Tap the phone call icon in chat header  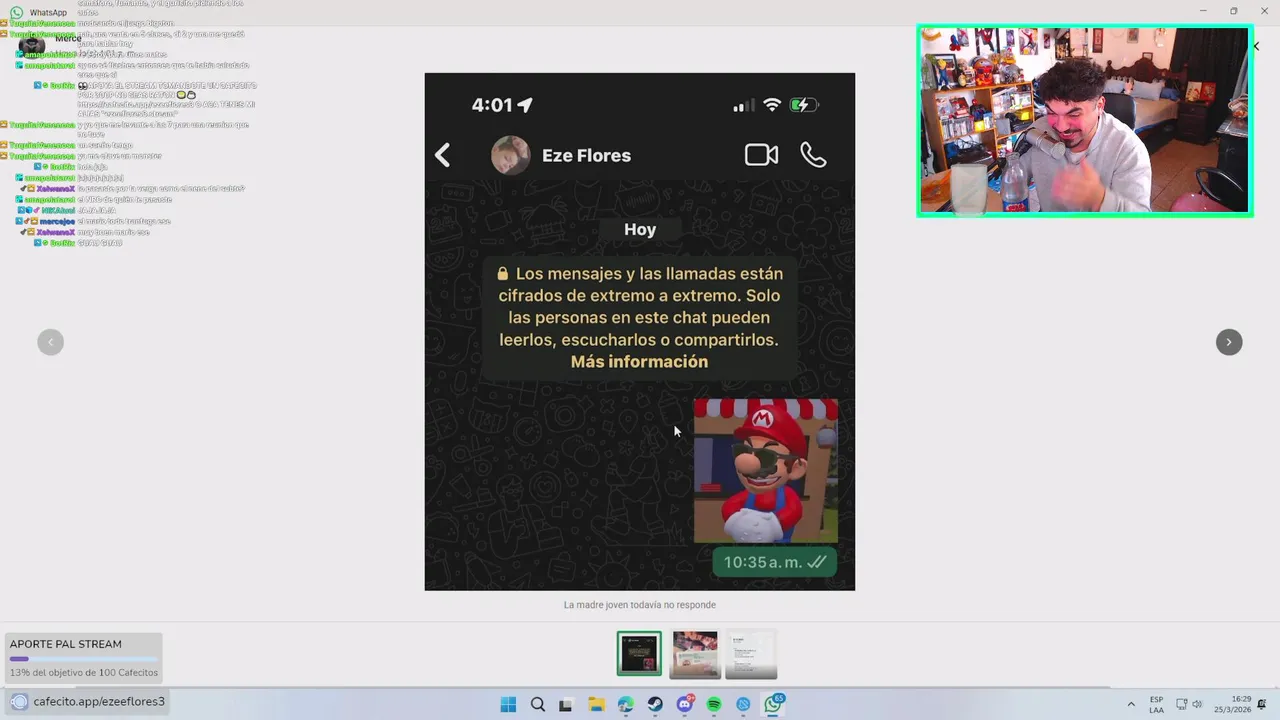pyautogui.click(x=813, y=155)
